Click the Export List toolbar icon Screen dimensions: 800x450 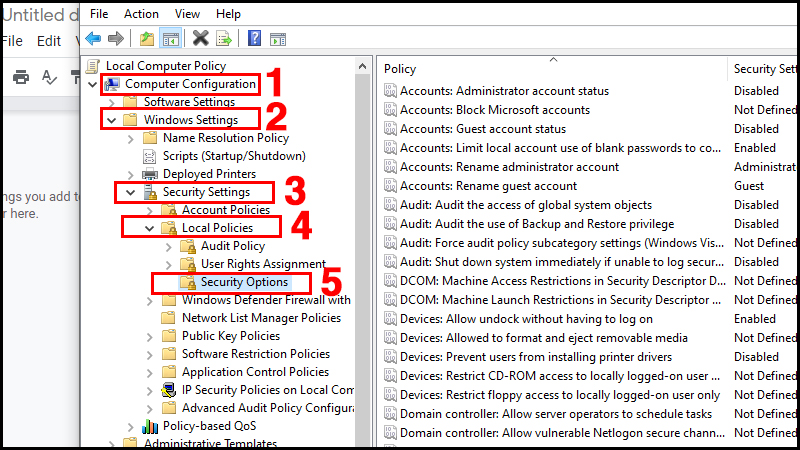pyautogui.click(x=224, y=39)
